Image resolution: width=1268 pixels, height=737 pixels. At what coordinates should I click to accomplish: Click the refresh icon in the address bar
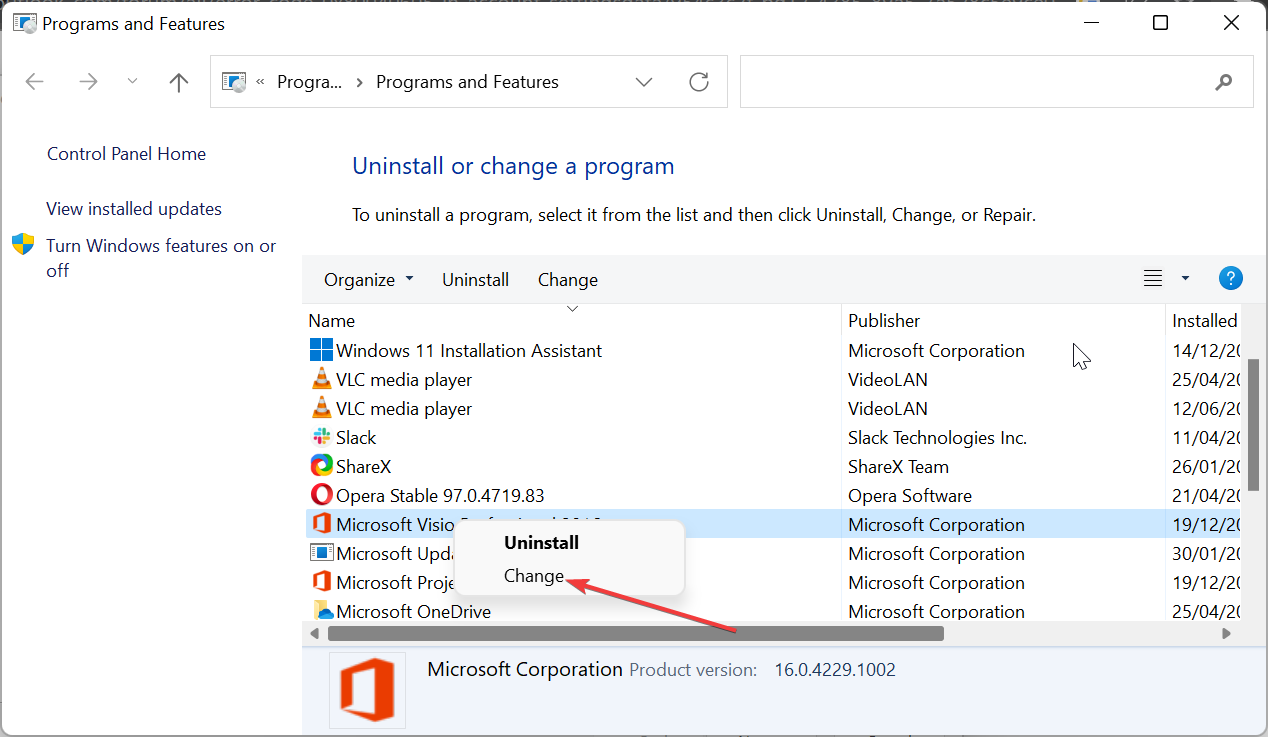[698, 81]
